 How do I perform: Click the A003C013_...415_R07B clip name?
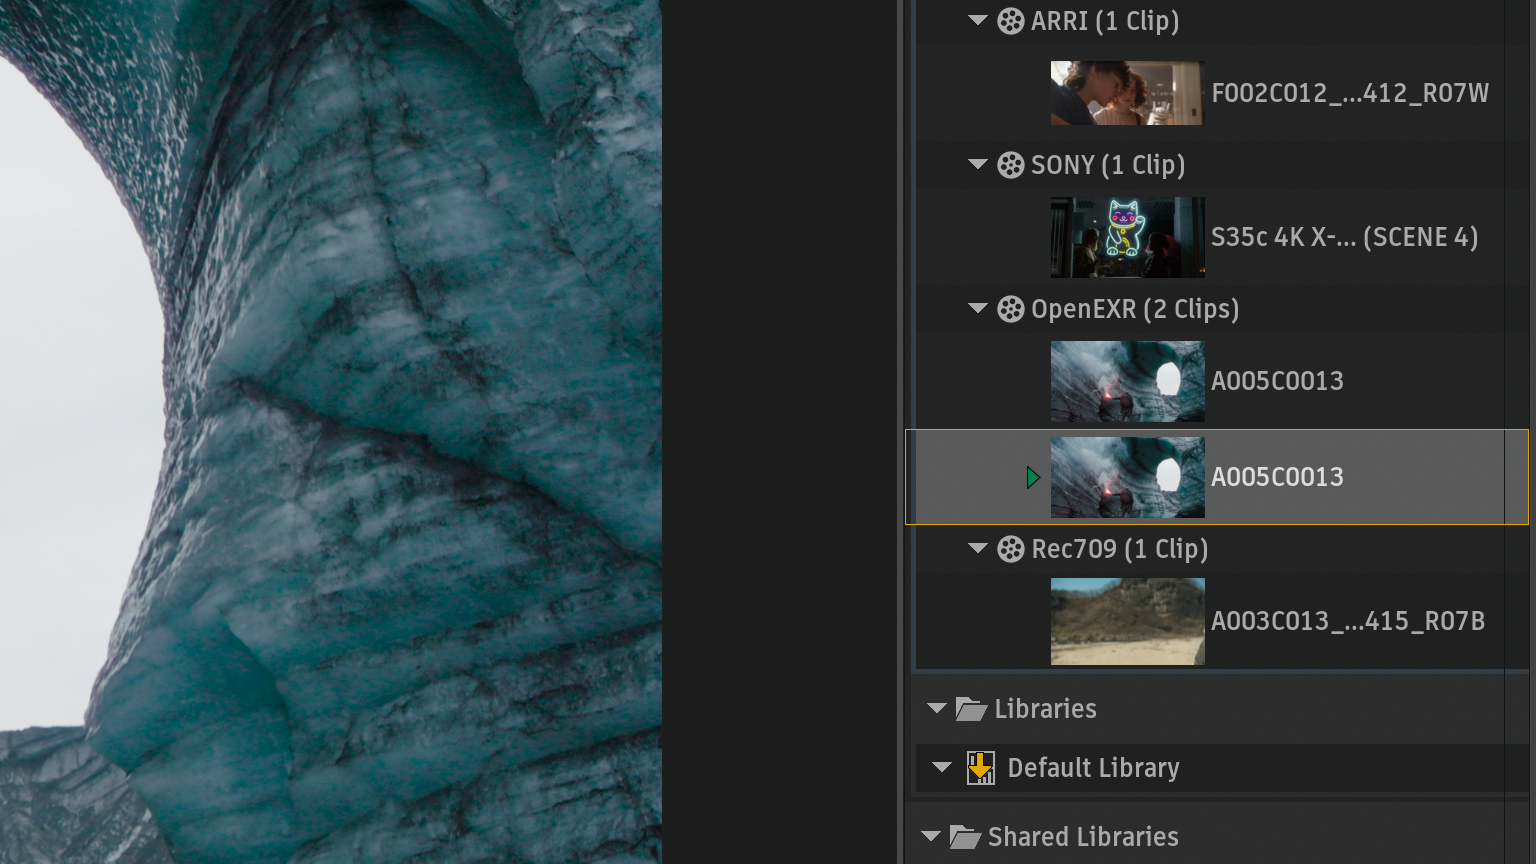coord(1348,621)
